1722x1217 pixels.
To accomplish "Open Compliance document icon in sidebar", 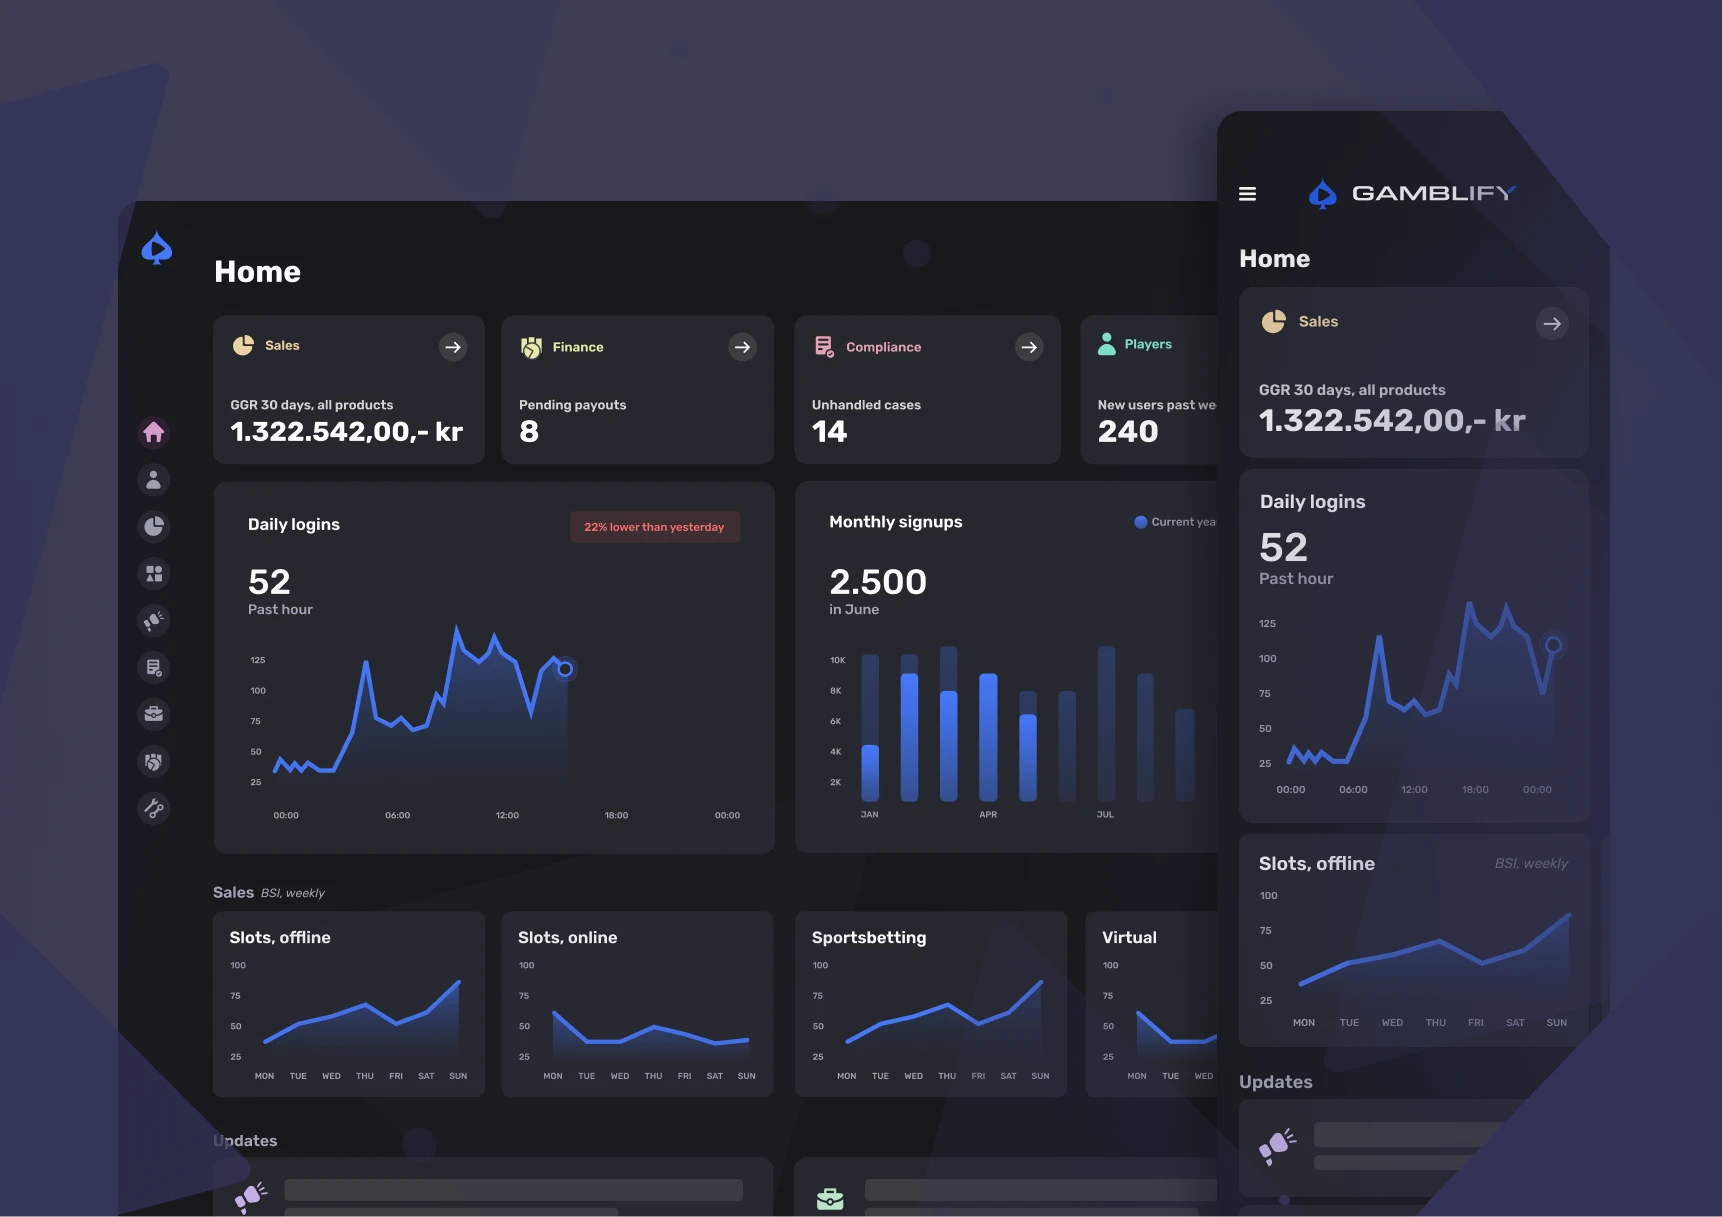I will 153,667.
